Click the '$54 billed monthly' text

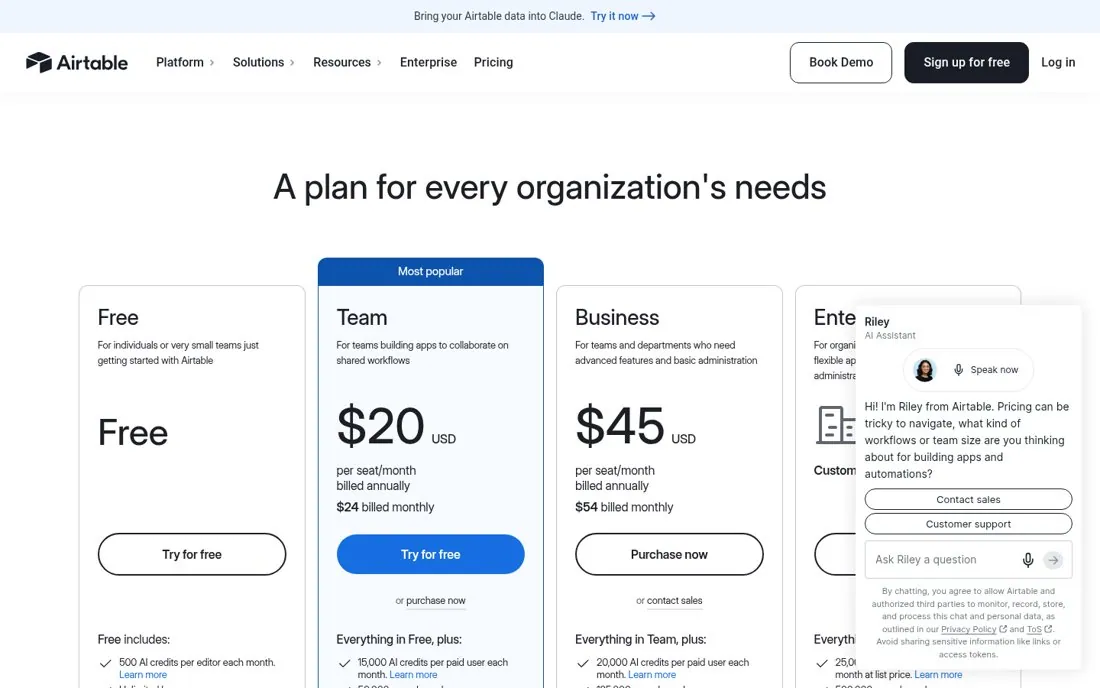624,507
